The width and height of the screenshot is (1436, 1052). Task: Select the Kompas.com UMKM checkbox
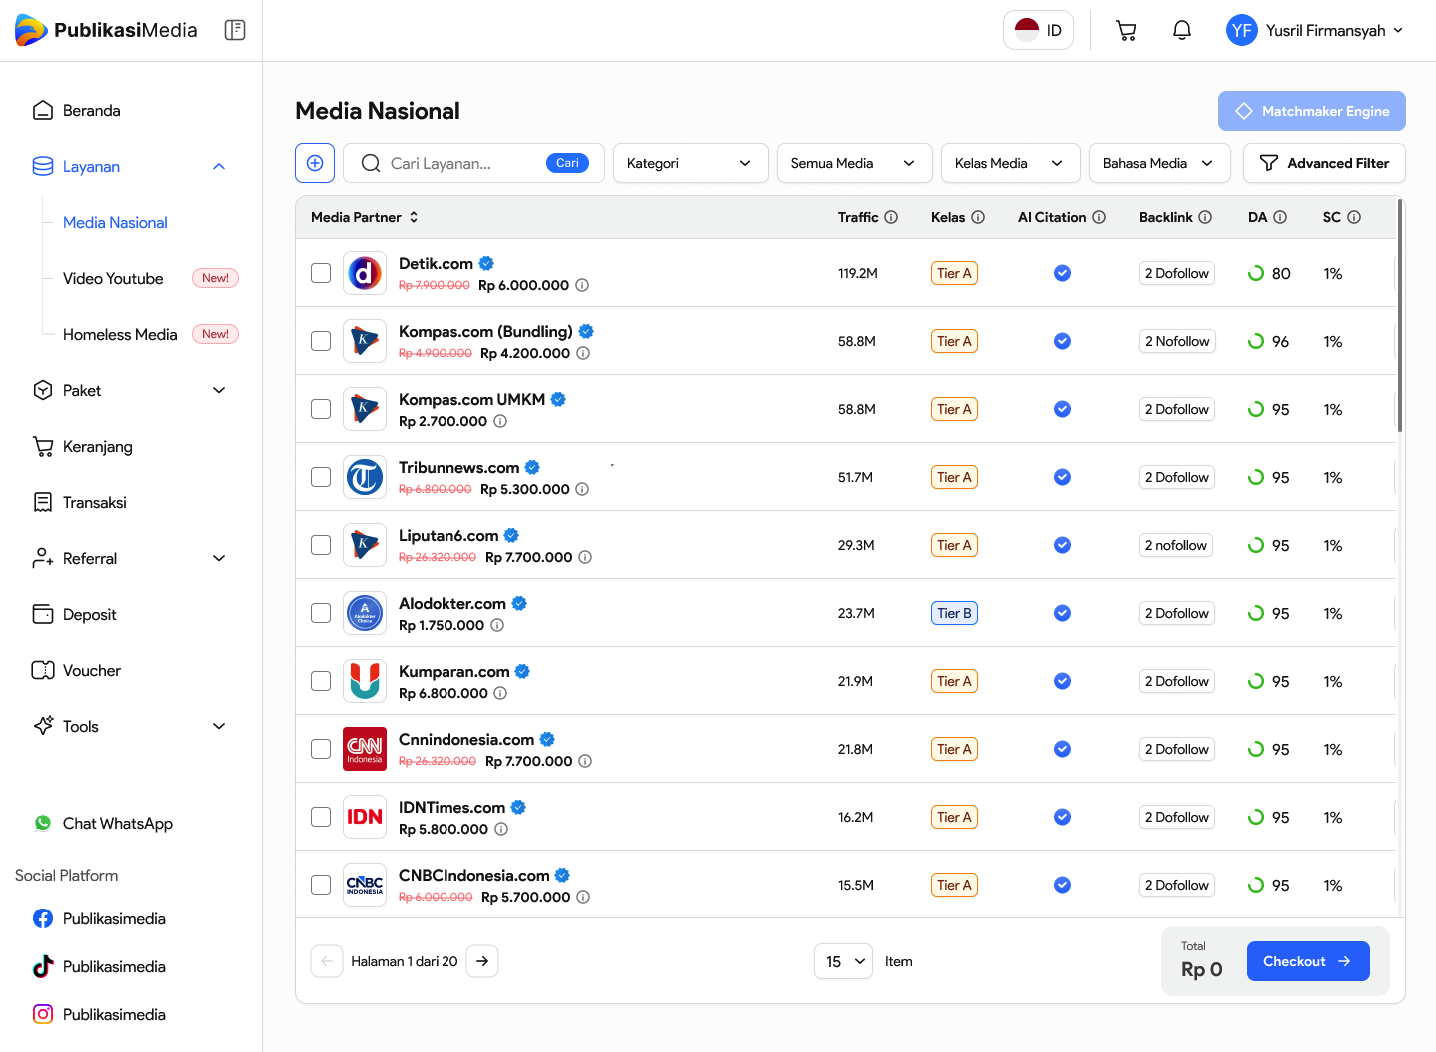tap(321, 409)
